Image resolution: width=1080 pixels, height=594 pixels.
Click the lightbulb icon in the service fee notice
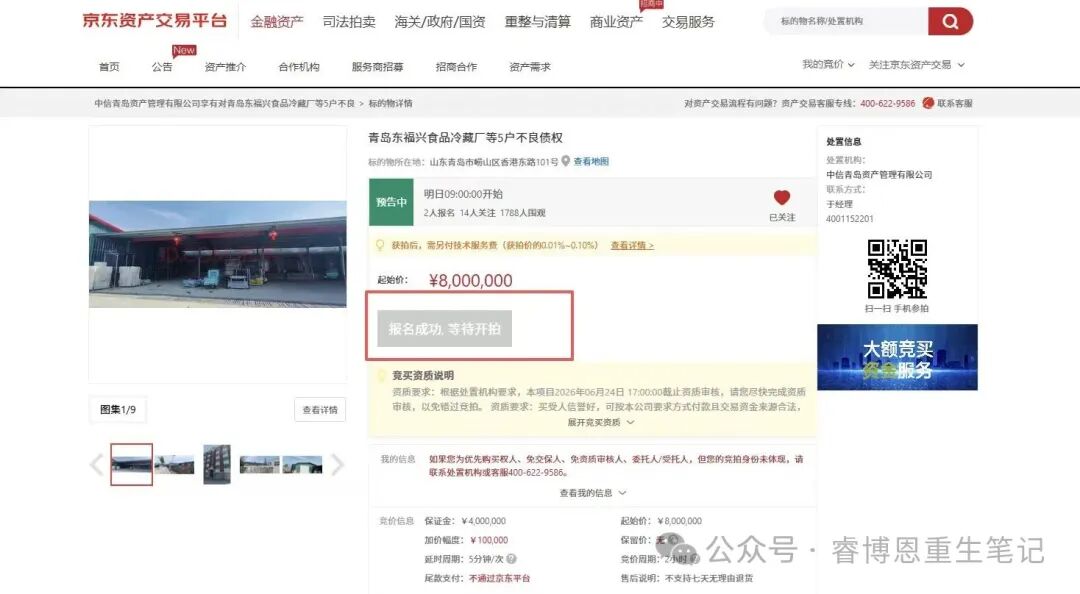point(380,245)
